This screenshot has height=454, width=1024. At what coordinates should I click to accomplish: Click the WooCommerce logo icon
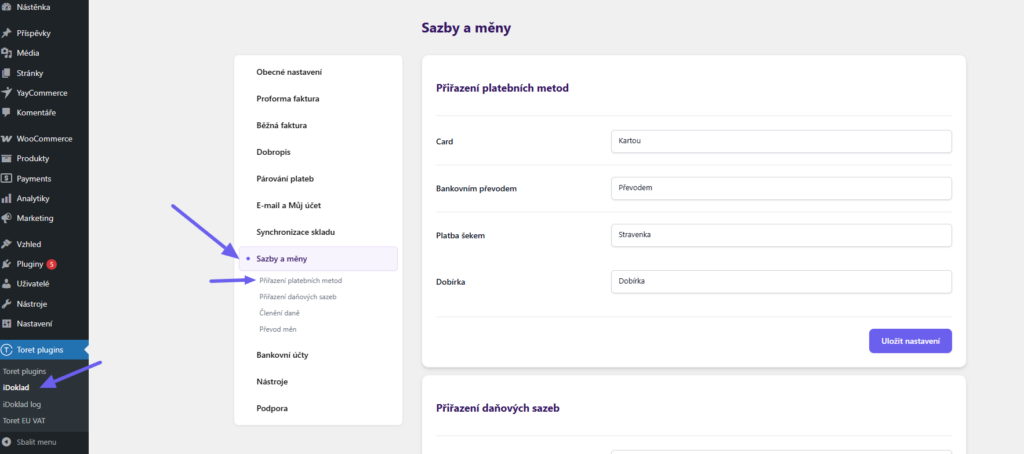coord(7,138)
